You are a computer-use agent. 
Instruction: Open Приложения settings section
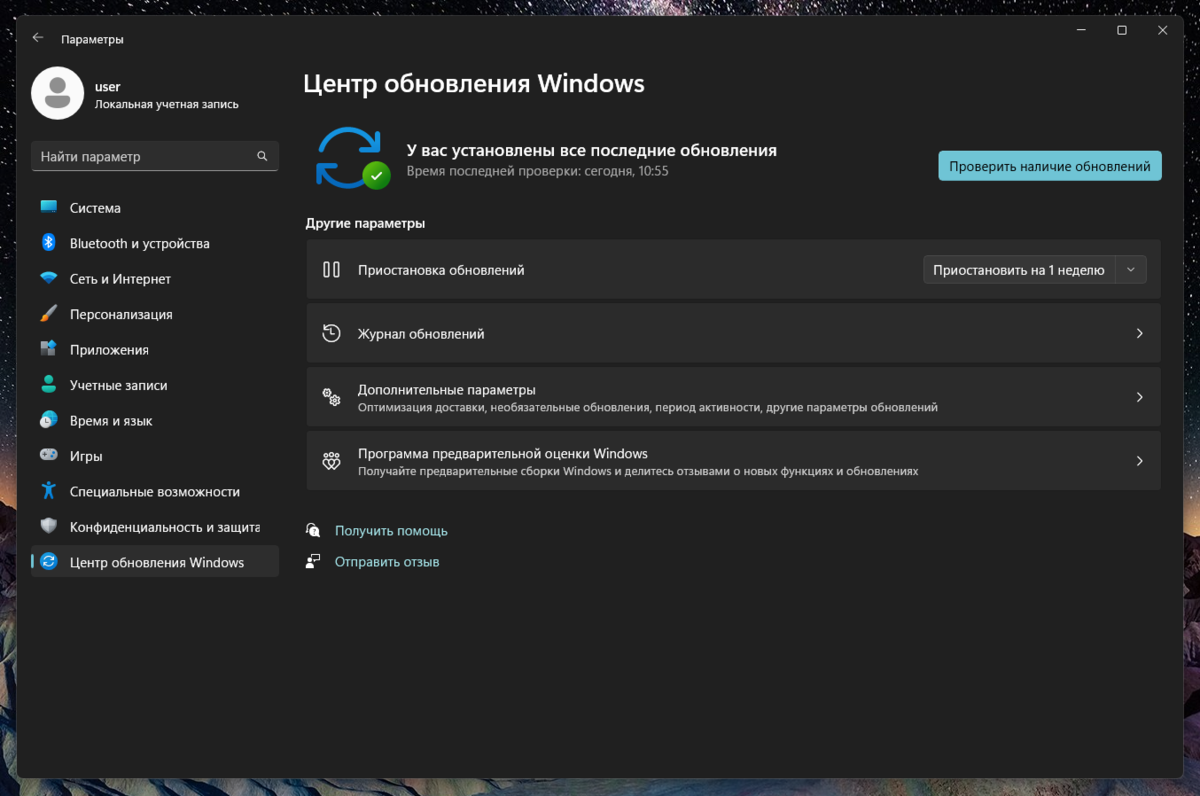[155, 350]
